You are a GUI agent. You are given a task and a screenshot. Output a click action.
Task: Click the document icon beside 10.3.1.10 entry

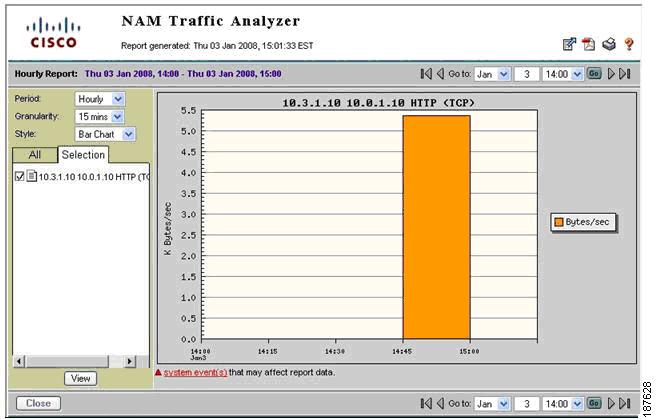(31, 175)
